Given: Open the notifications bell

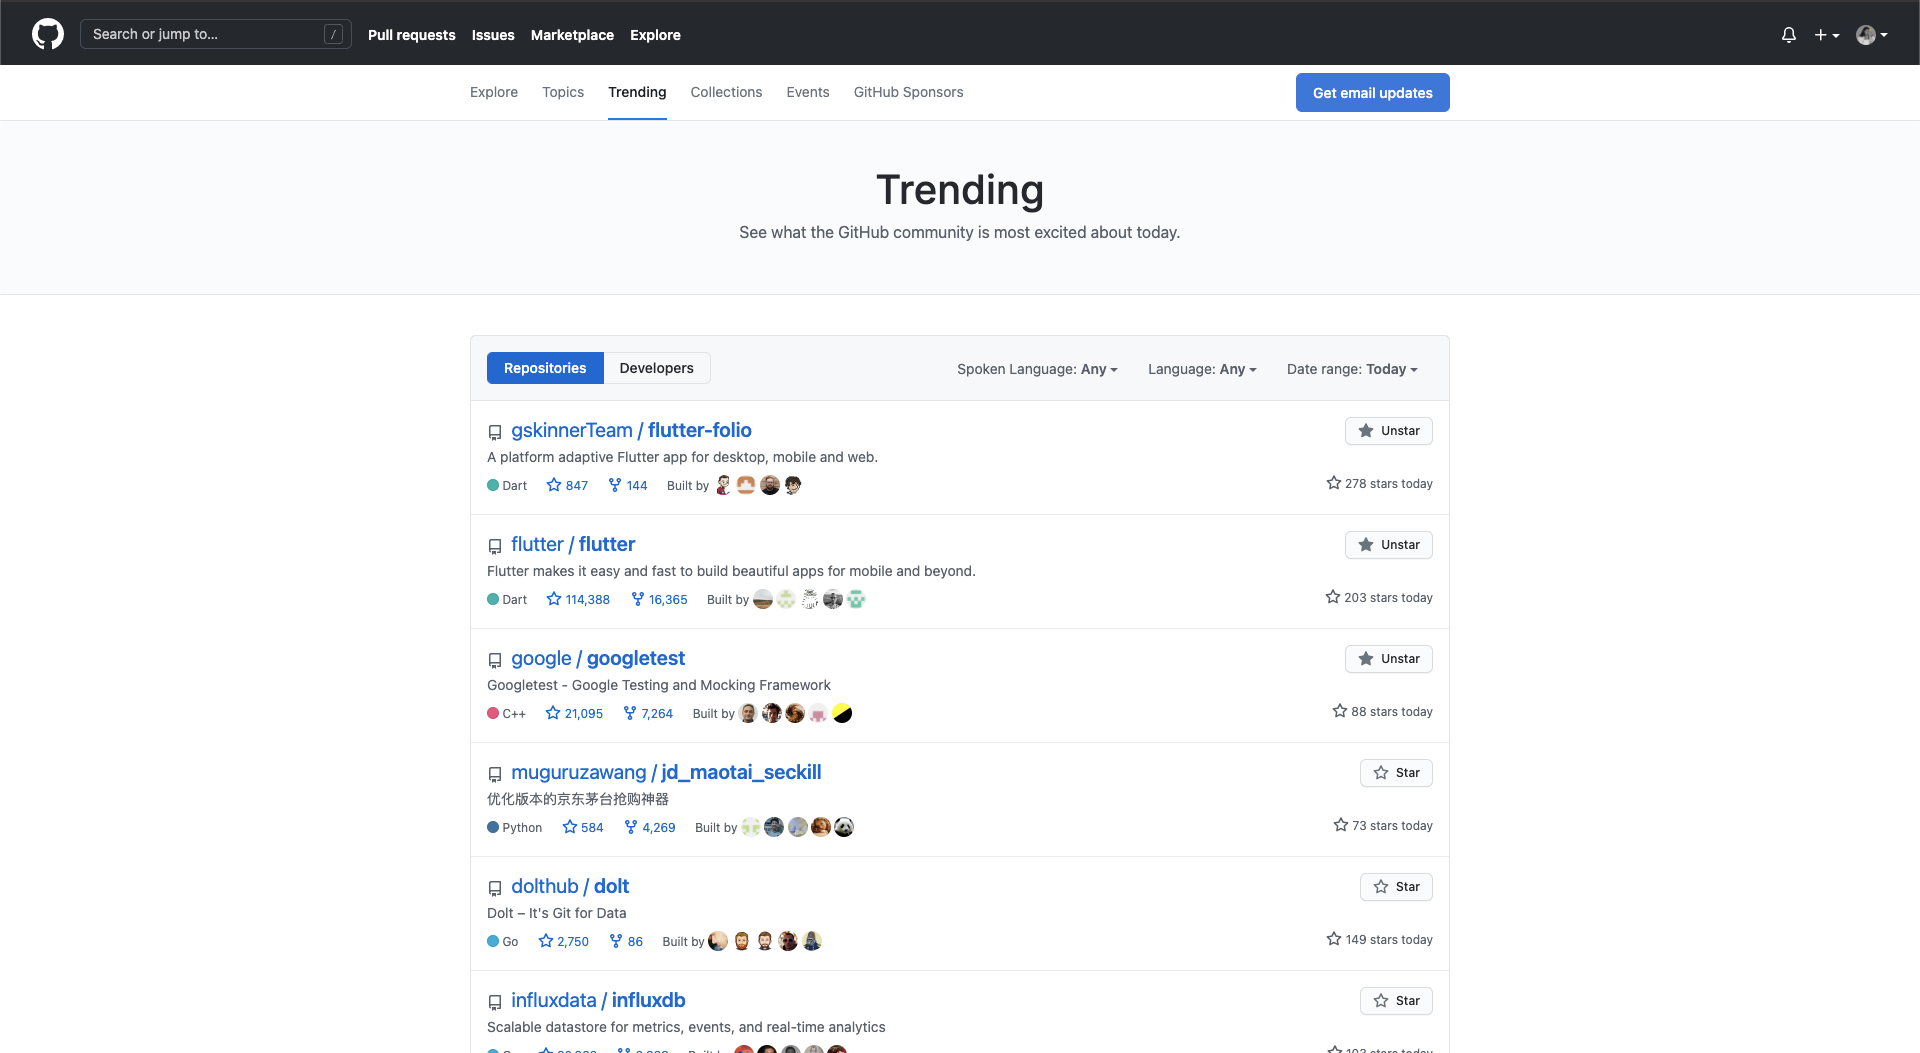Looking at the screenshot, I should pyautogui.click(x=1789, y=35).
